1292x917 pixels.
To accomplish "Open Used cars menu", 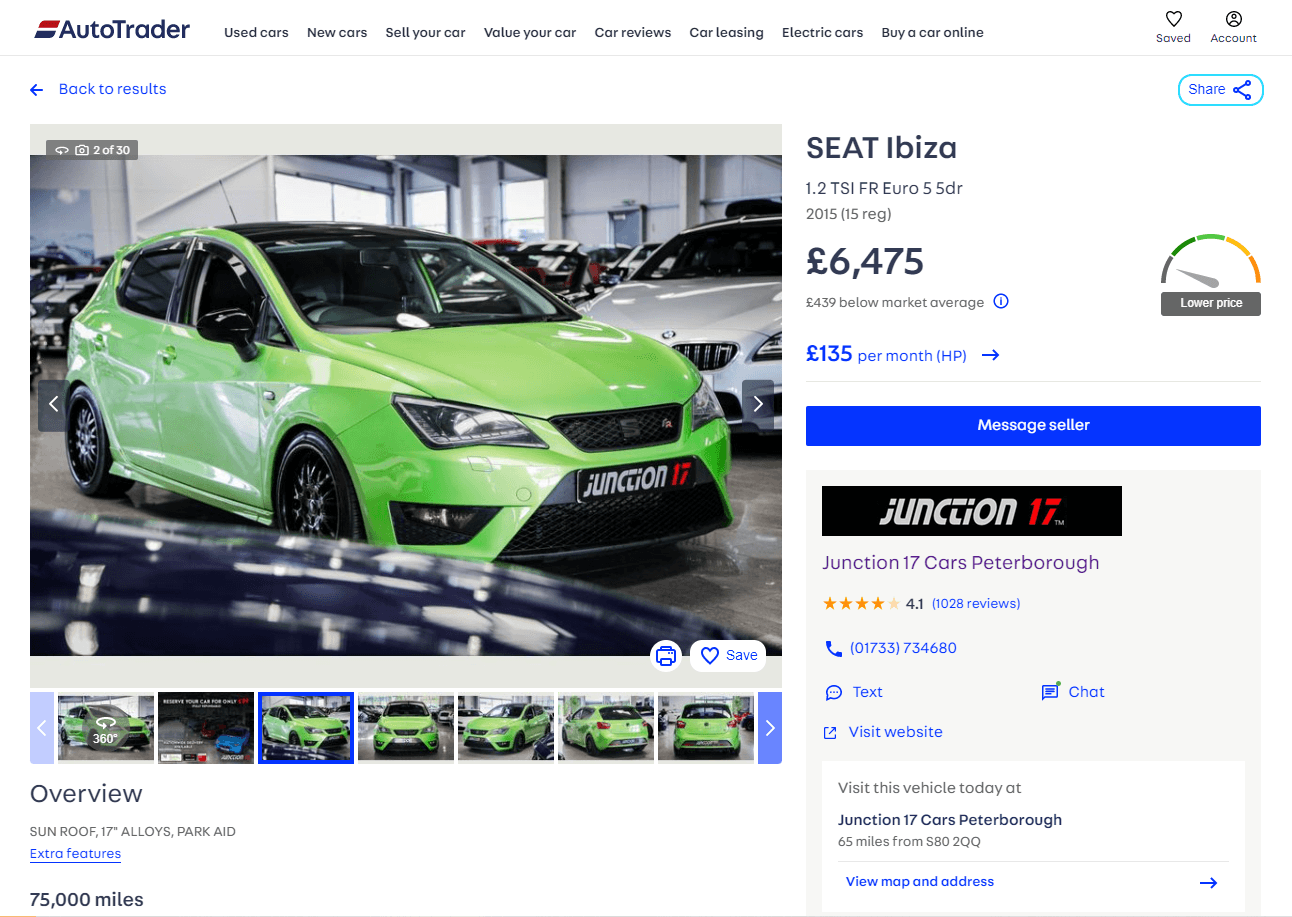I will click(x=256, y=33).
